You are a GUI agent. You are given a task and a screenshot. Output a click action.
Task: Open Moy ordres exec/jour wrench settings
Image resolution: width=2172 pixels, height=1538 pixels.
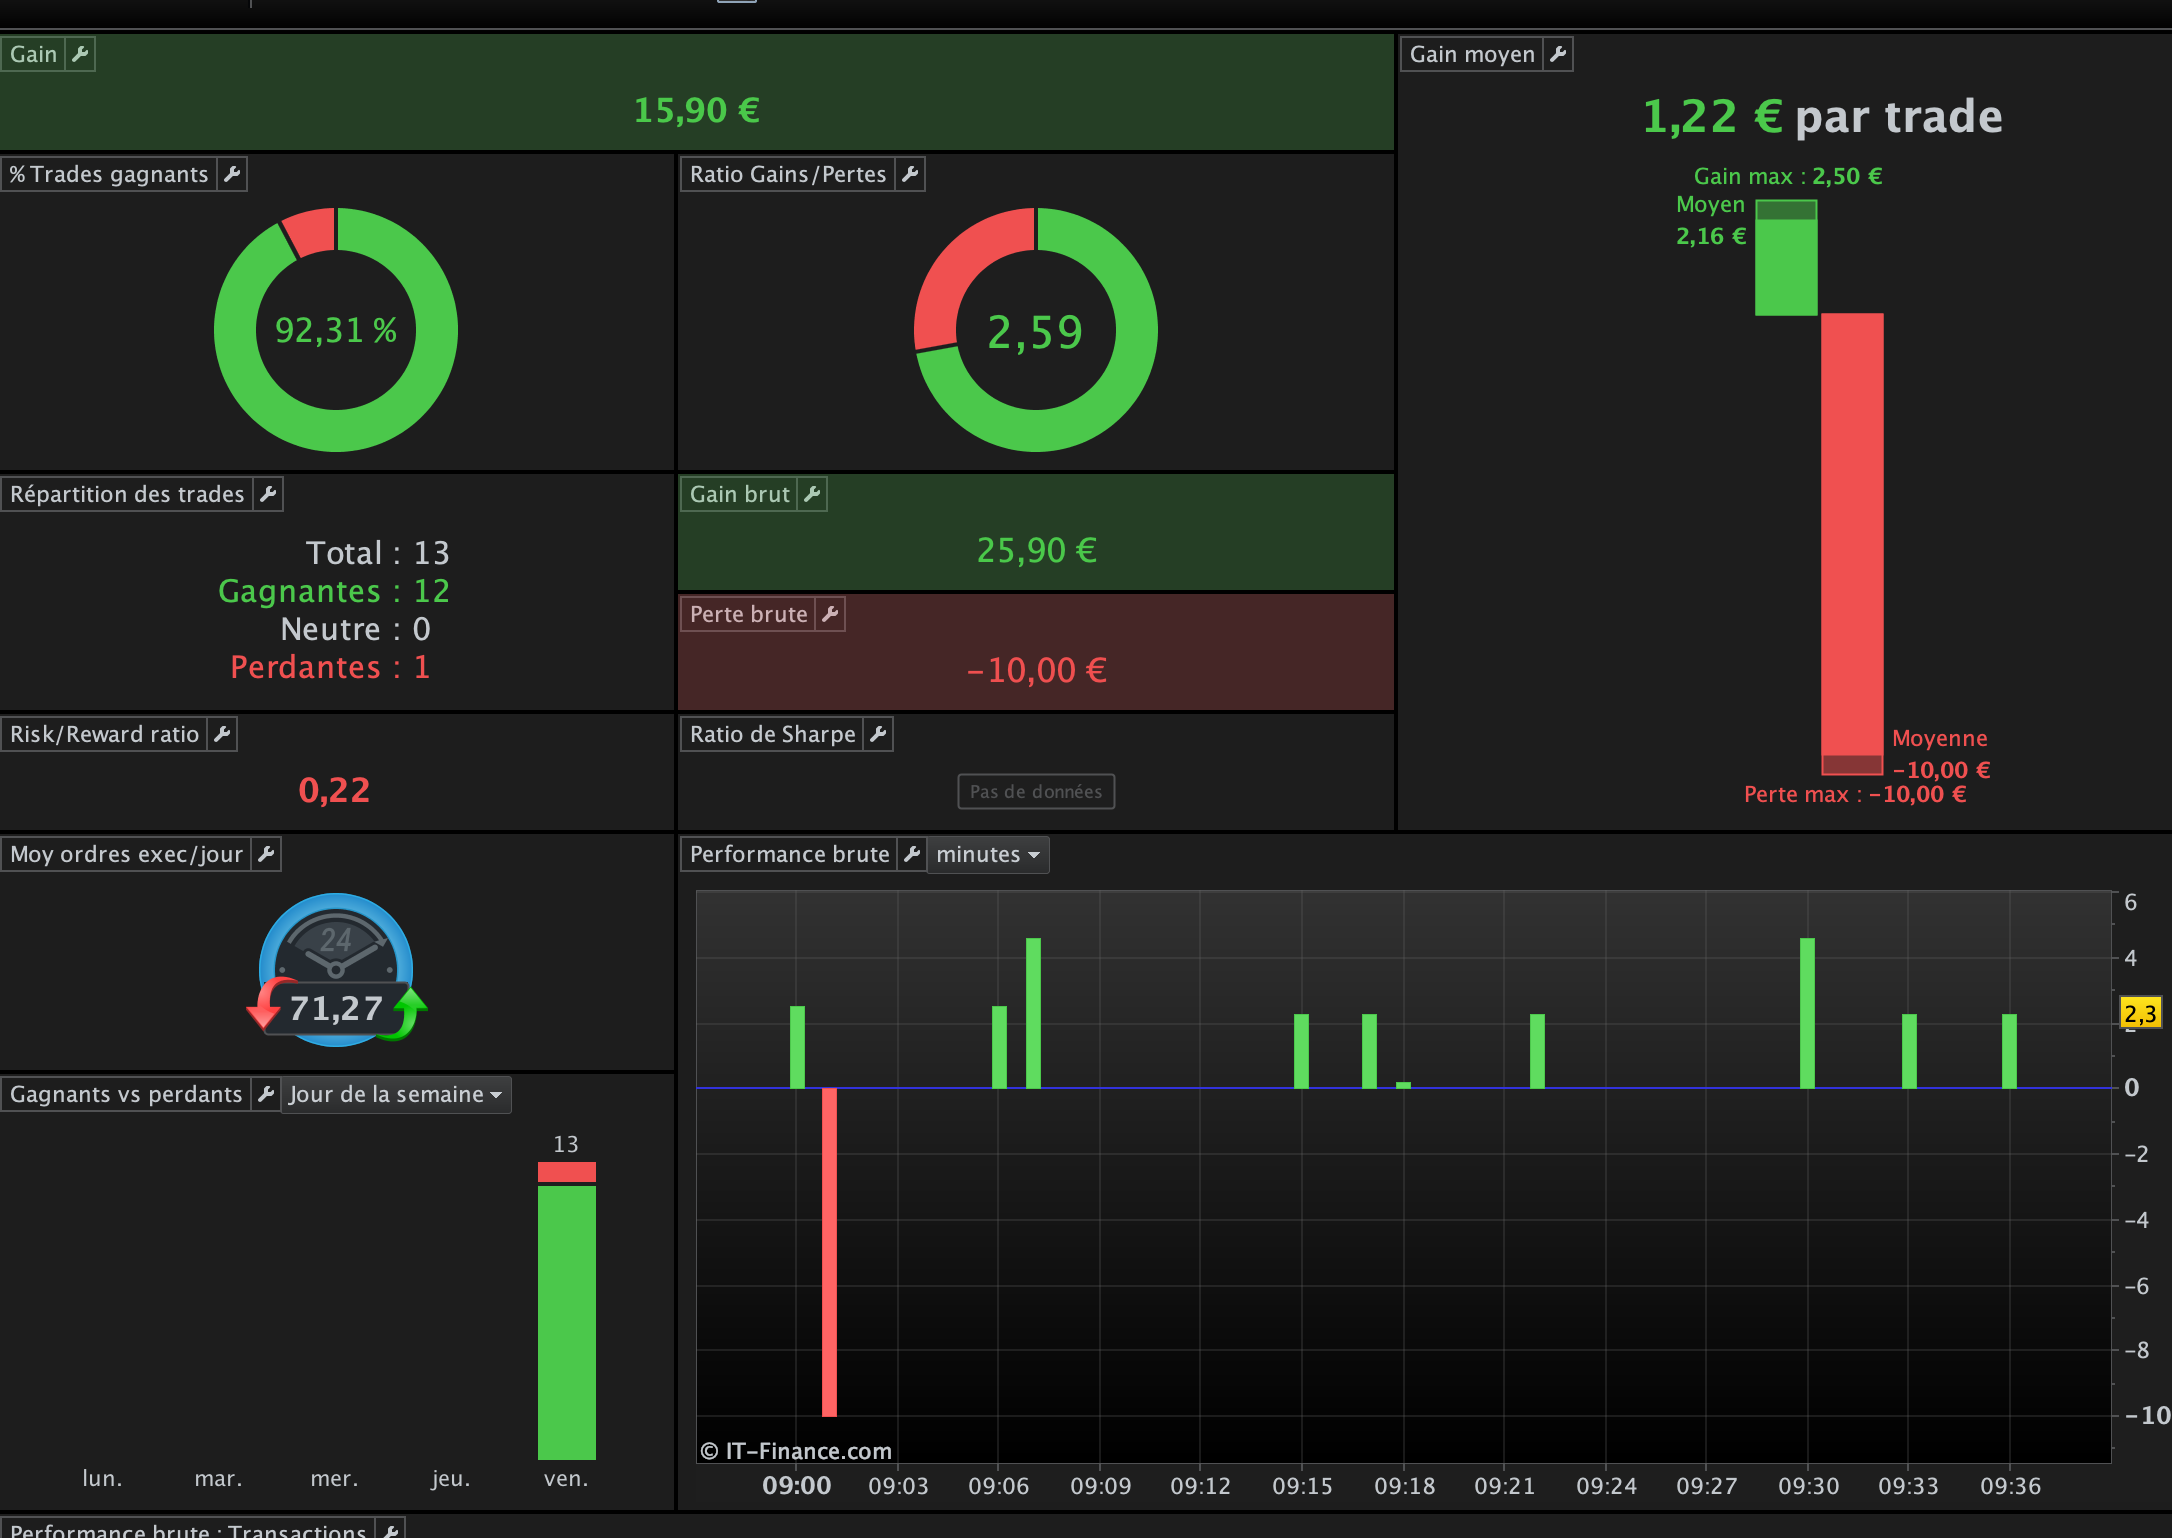(x=266, y=854)
